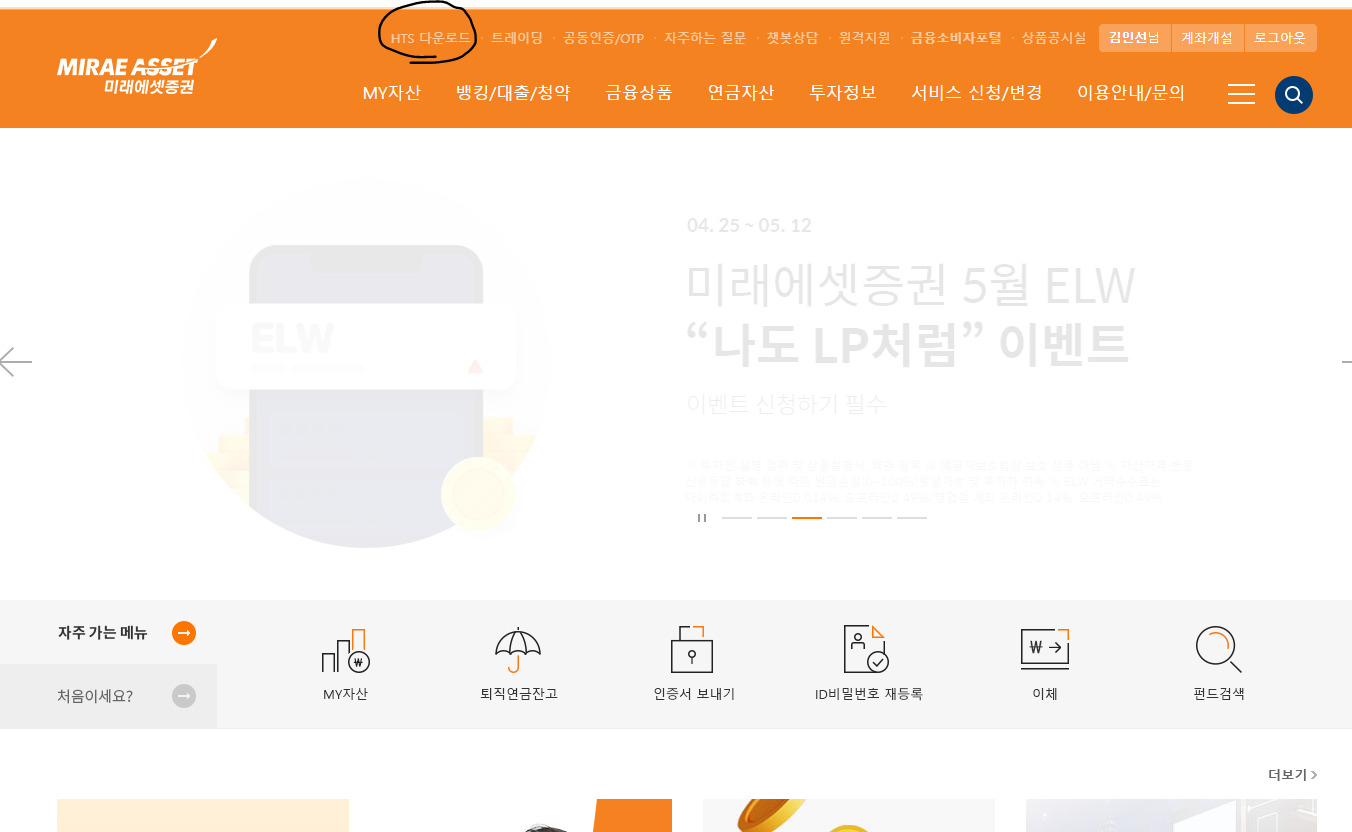Select the second banner slide indicator

pyautogui.click(x=772, y=518)
